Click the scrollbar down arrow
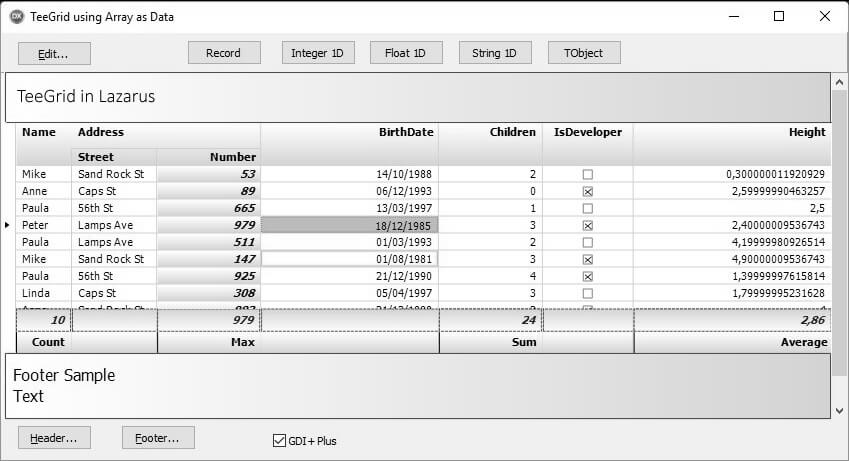The width and height of the screenshot is (849, 461). coord(839,411)
